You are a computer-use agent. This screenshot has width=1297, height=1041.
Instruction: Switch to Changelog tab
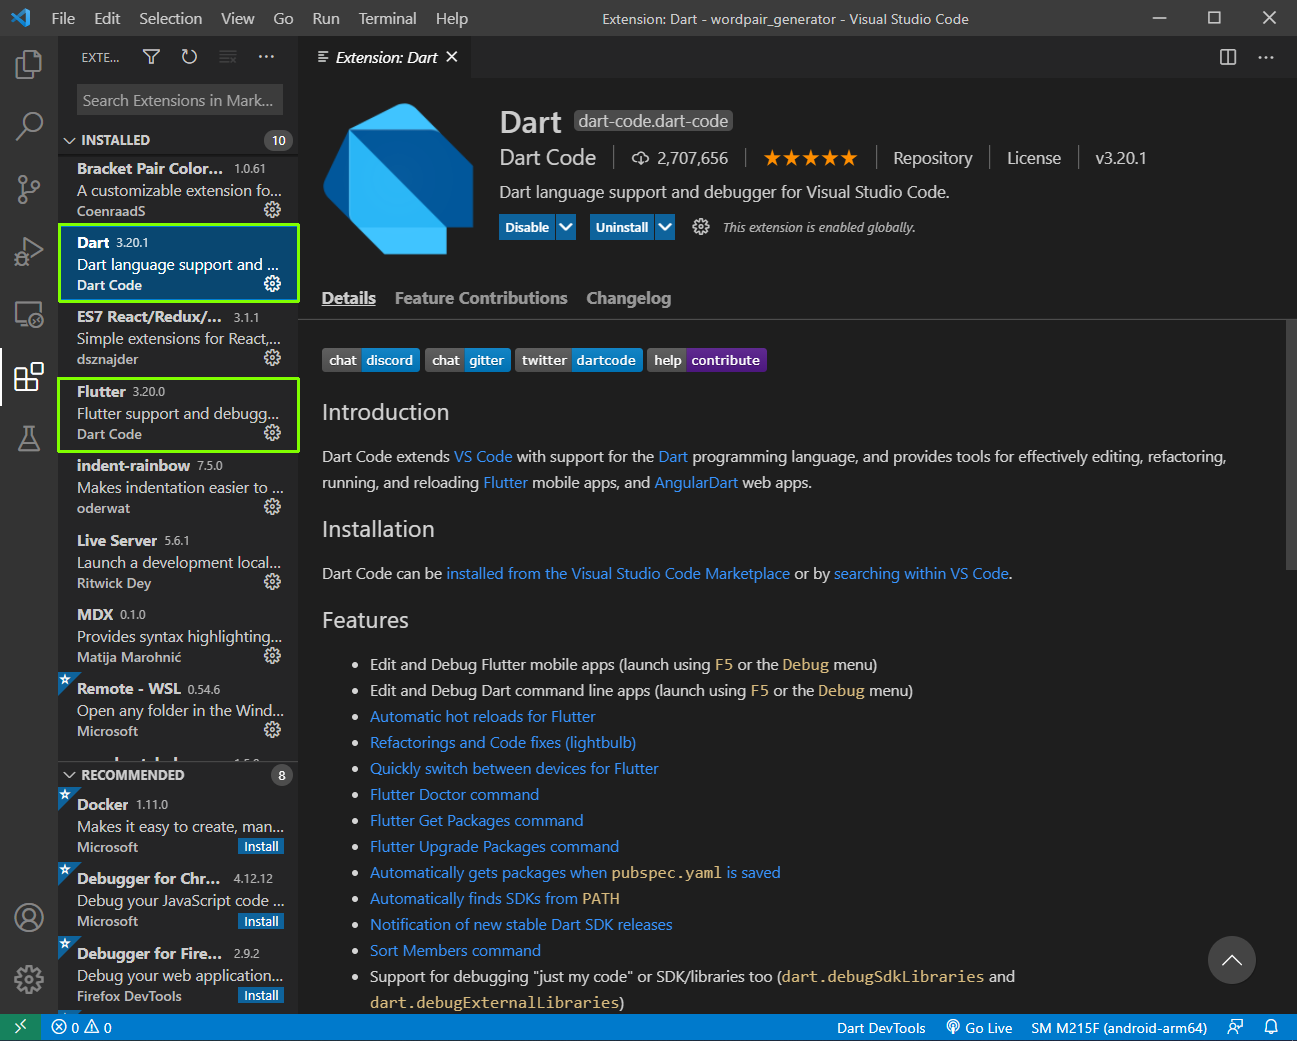coord(628,298)
